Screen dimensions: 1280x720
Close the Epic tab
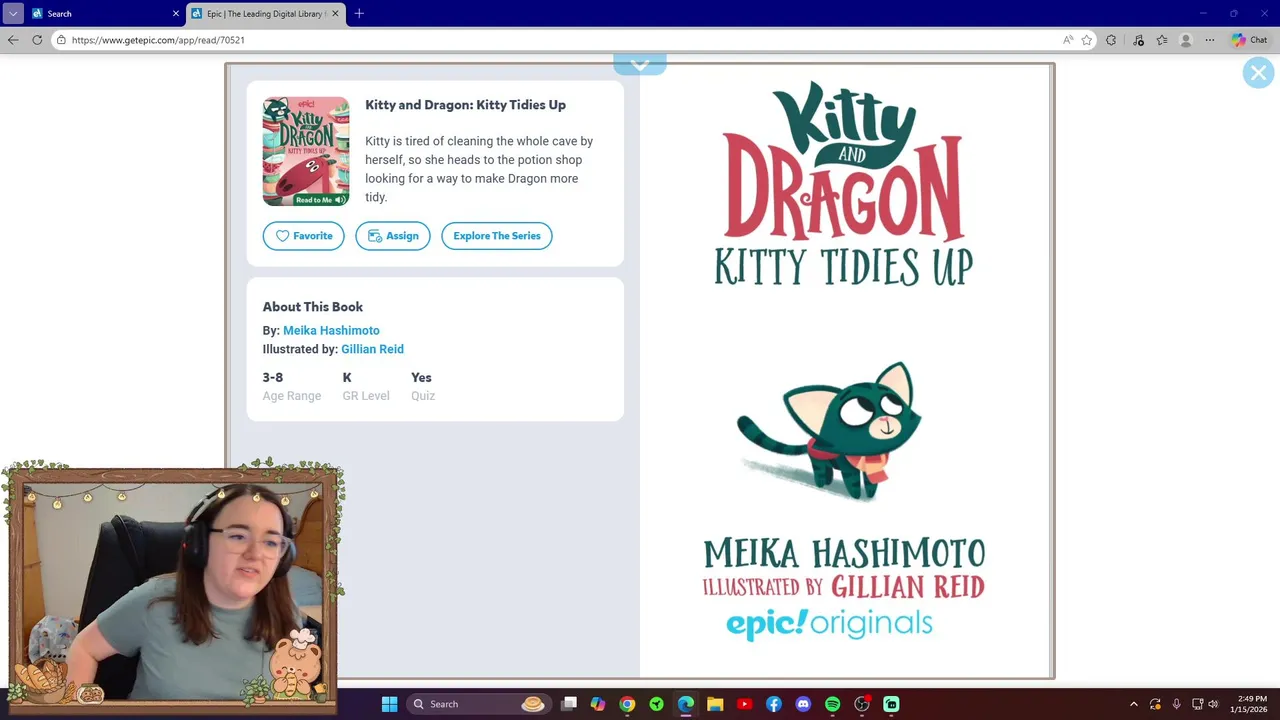click(x=336, y=14)
